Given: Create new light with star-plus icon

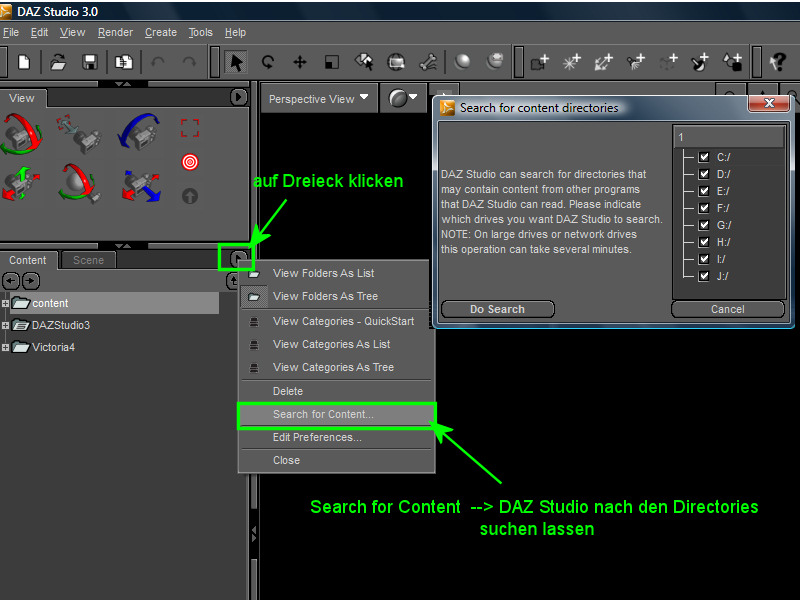Looking at the screenshot, I should [571, 62].
